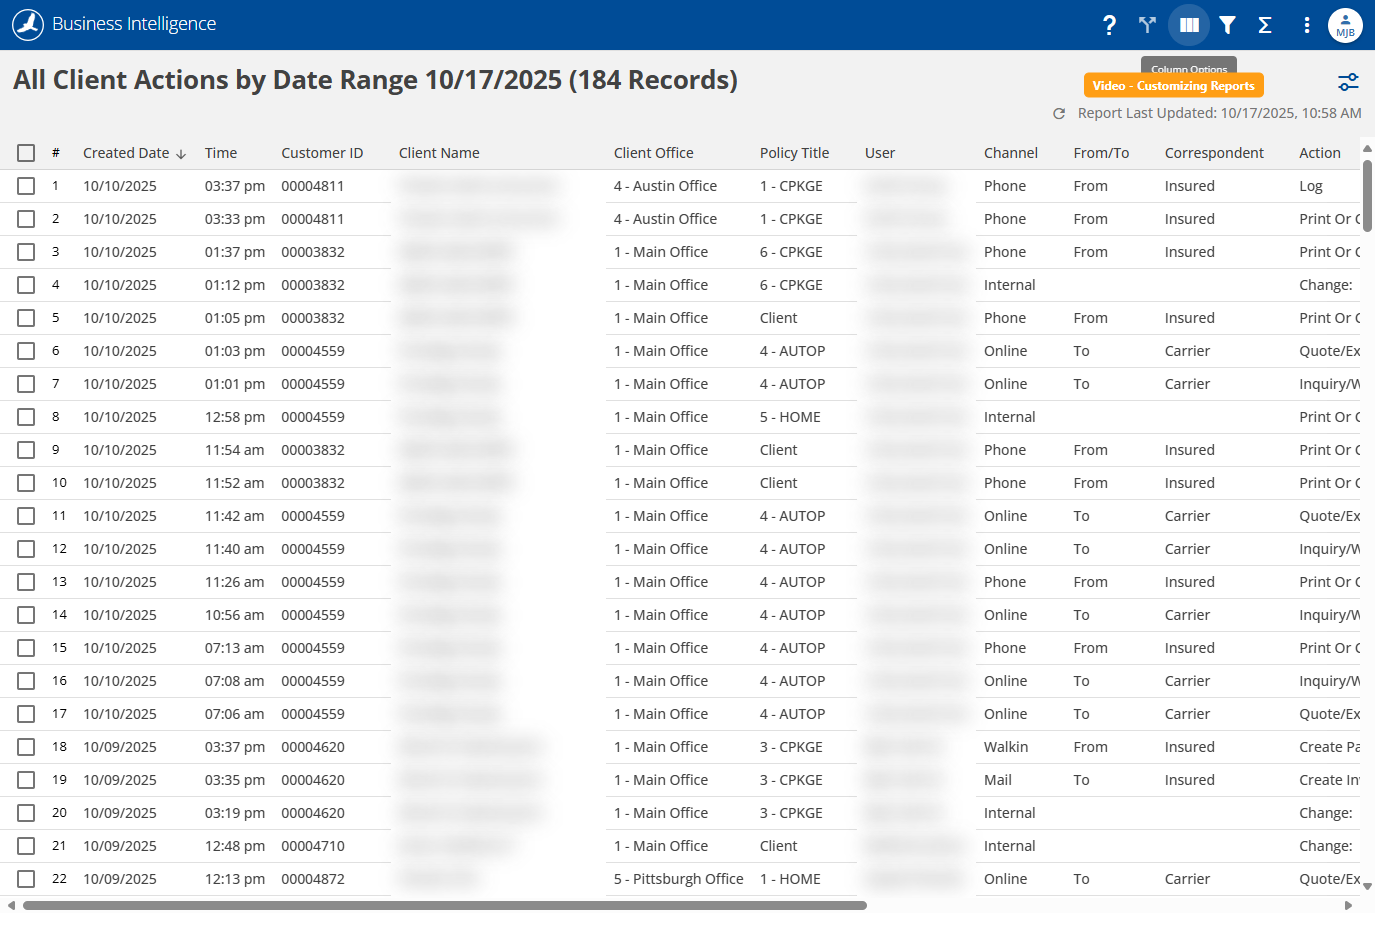Open Video - Customizing Reports link
1375x926 pixels.
click(x=1173, y=86)
